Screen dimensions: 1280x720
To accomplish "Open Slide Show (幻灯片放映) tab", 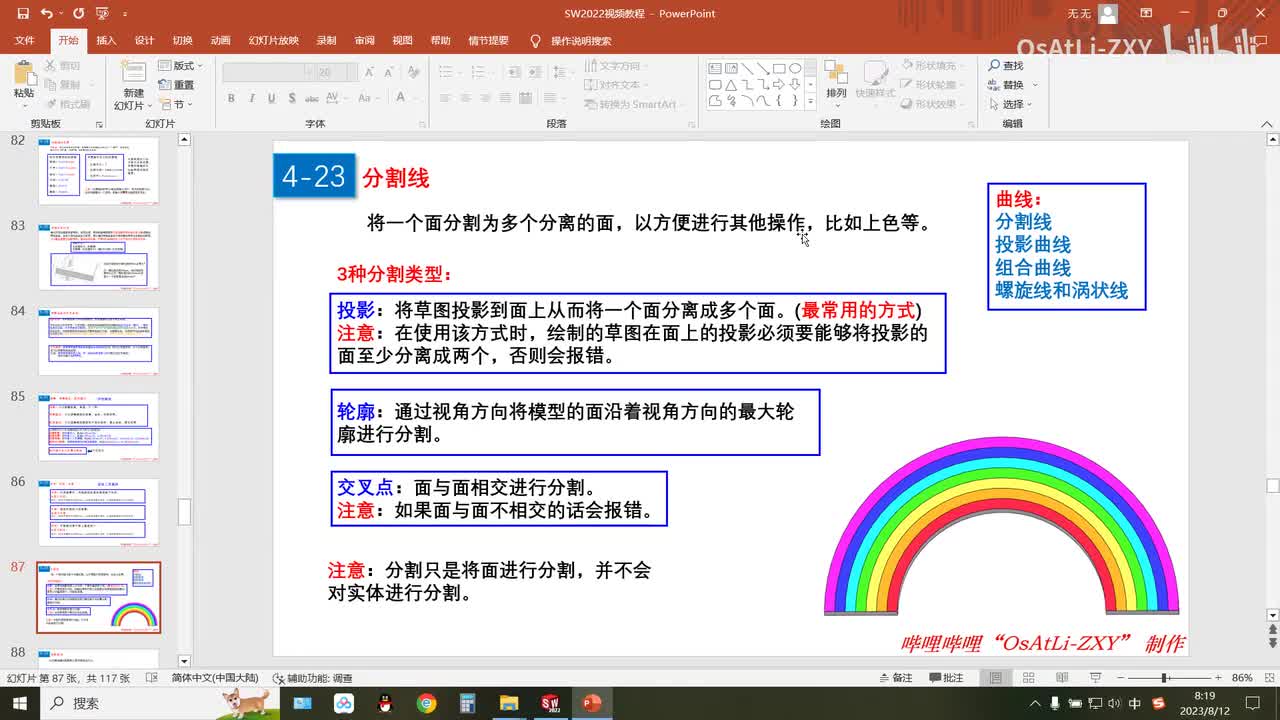I will (x=274, y=41).
